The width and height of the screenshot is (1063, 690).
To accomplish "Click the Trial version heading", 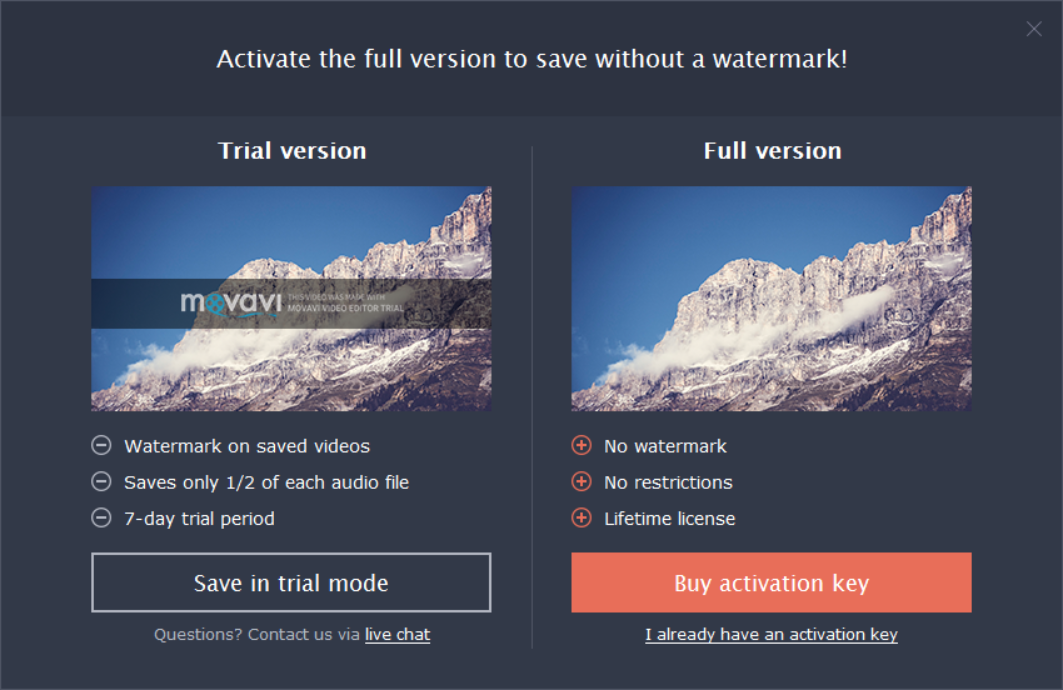I will [292, 150].
